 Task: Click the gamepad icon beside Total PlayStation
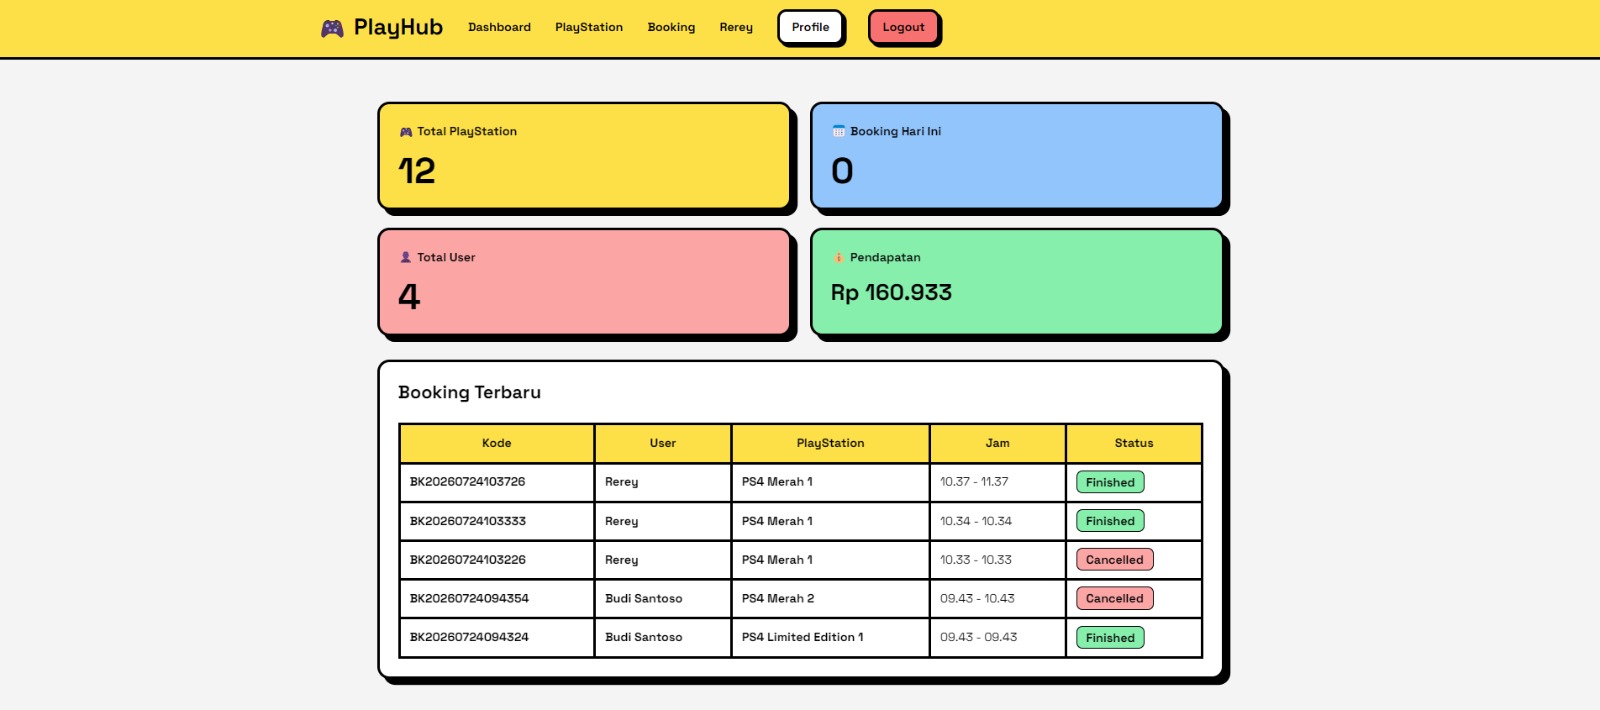406,132
